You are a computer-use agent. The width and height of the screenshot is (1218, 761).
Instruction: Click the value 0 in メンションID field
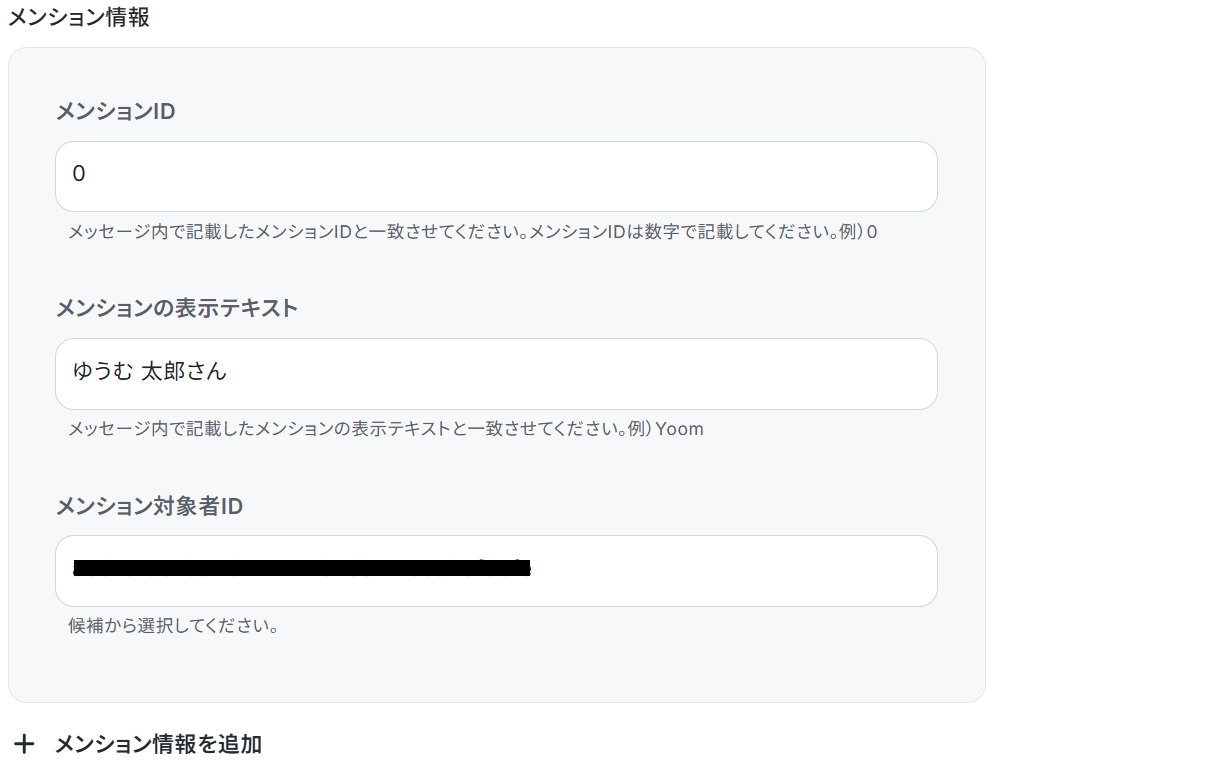tap(79, 174)
